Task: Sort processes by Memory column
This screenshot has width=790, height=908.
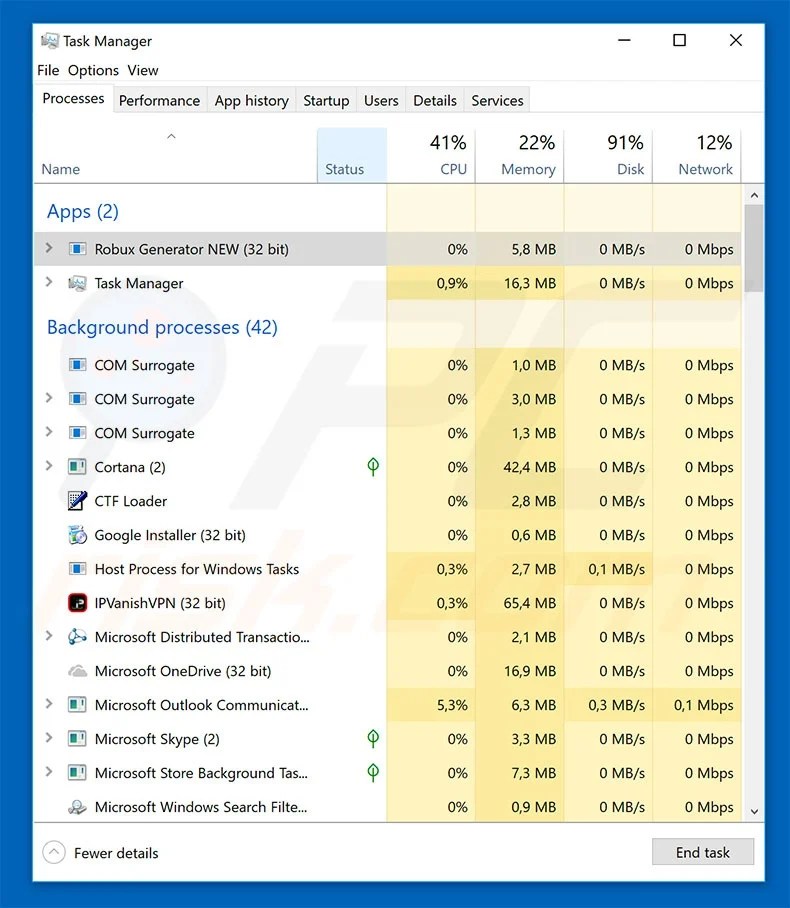Action: (x=520, y=156)
